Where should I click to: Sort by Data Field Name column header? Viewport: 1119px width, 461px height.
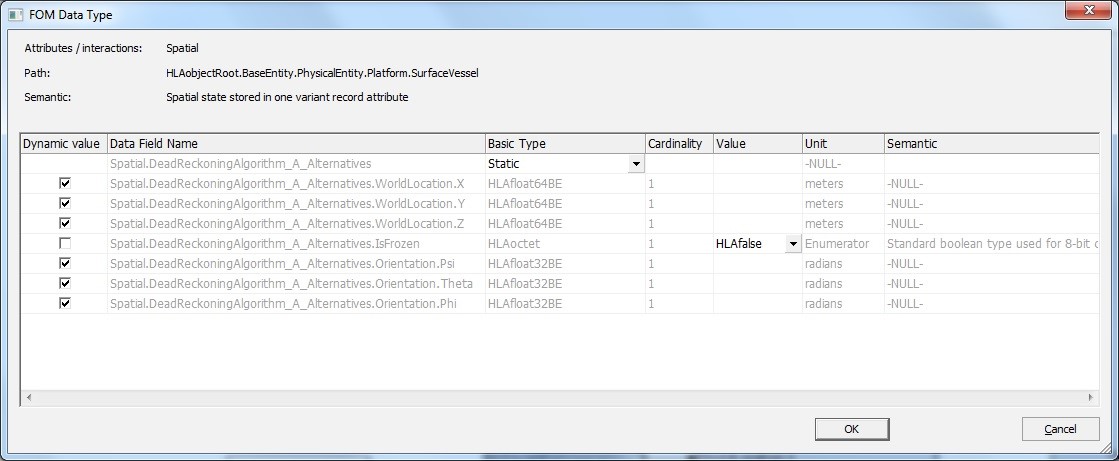point(295,144)
